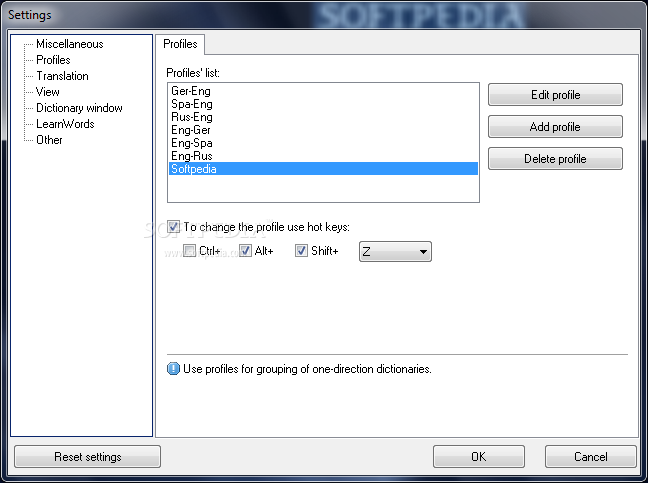
Task: Switch to the Profiles tab
Action: click(x=180, y=44)
